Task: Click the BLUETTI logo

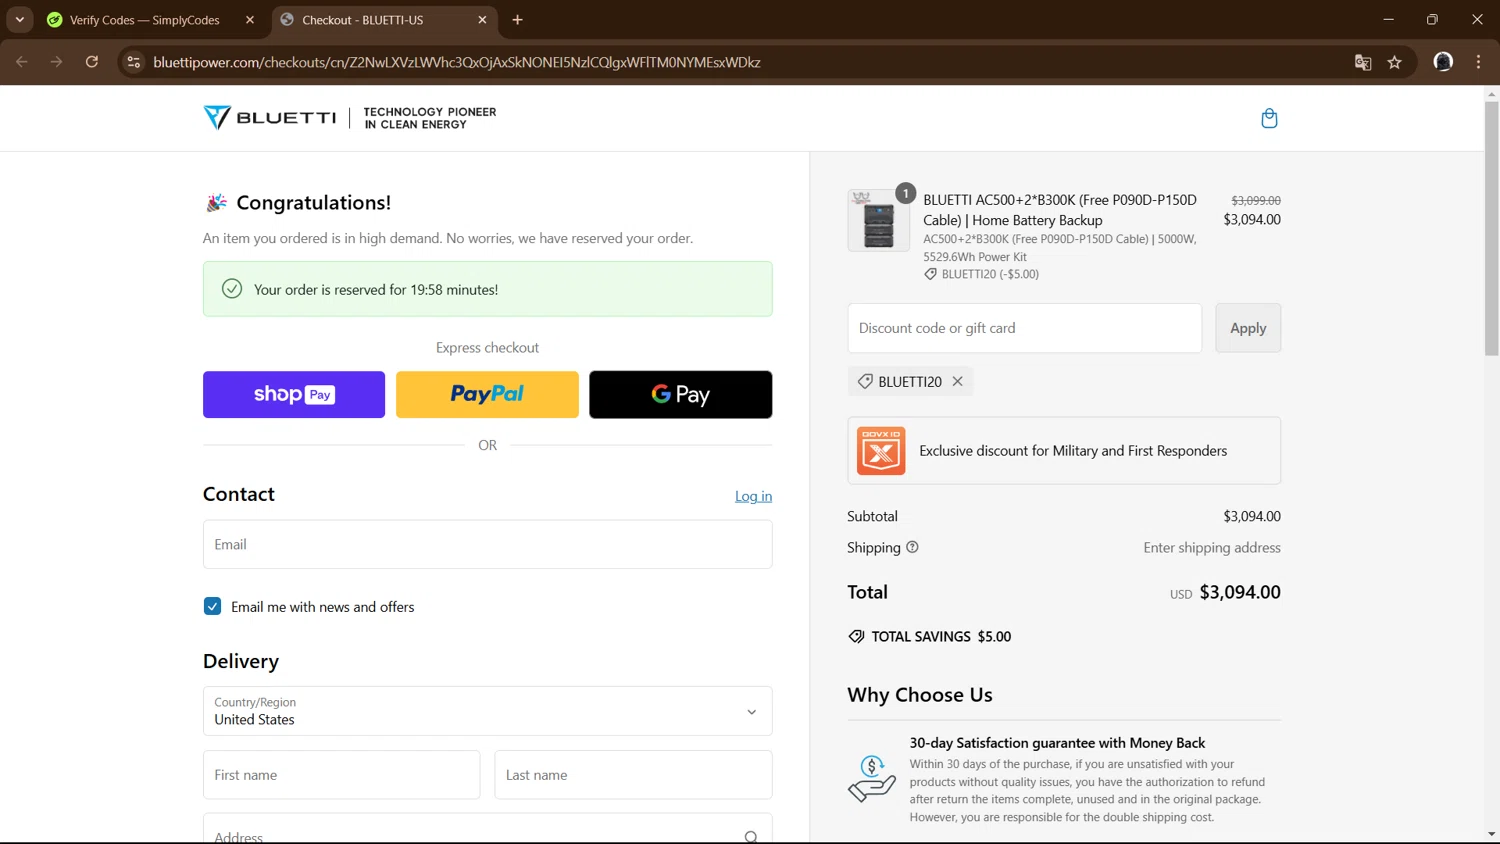Action: (270, 118)
